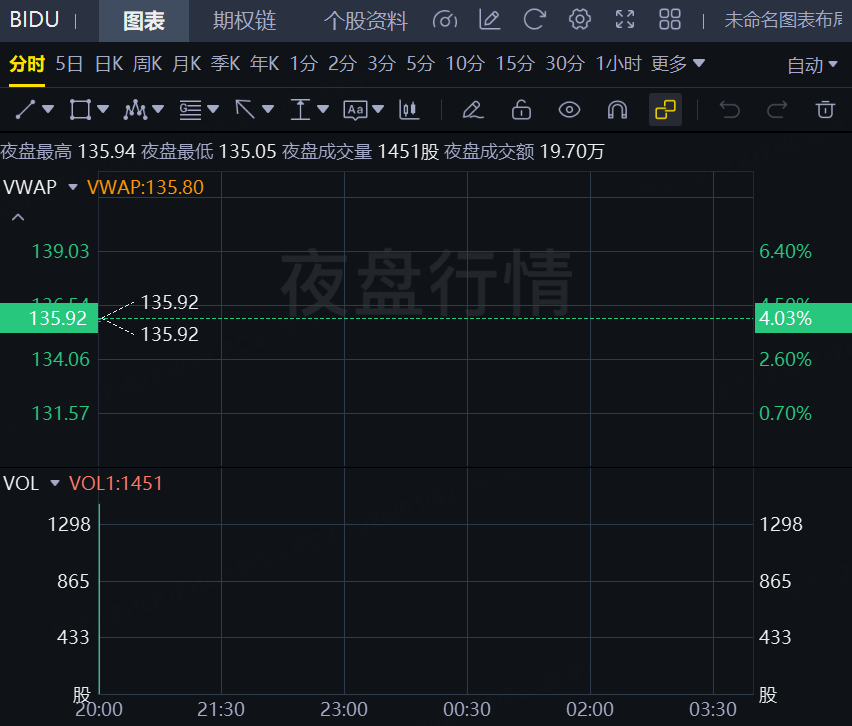Switch to the 期权链 tab
This screenshot has height=726, width=852.
coord(244,20)
